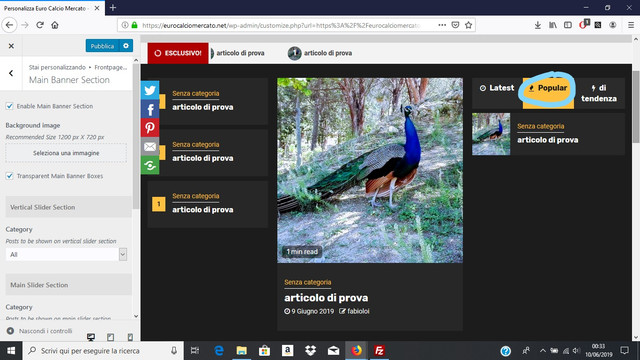Viewport: 640px width, 360px height.
Task: Uncheck Transparent Main Banner Boxes
Action: 9,176
